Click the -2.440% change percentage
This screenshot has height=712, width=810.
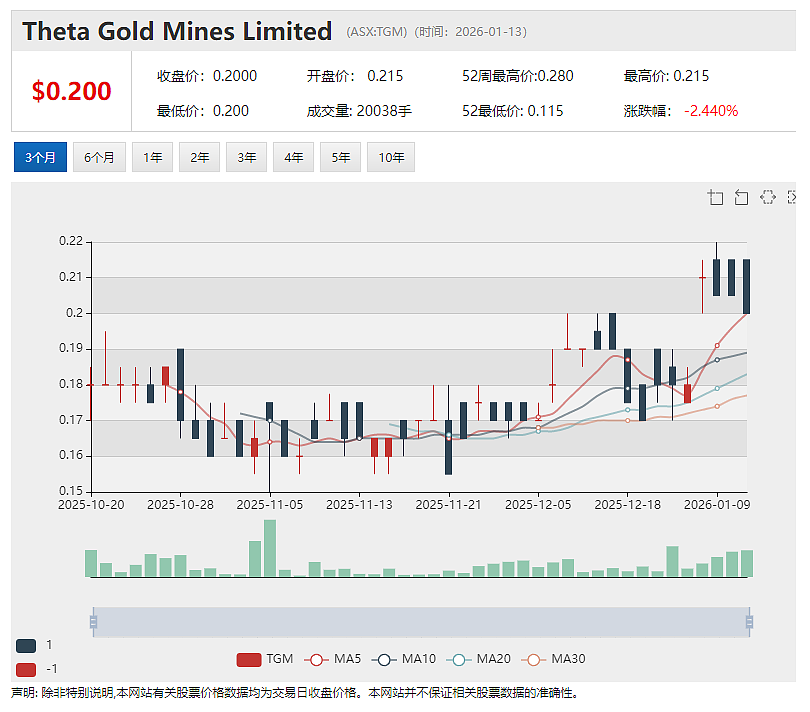[711, 111]
